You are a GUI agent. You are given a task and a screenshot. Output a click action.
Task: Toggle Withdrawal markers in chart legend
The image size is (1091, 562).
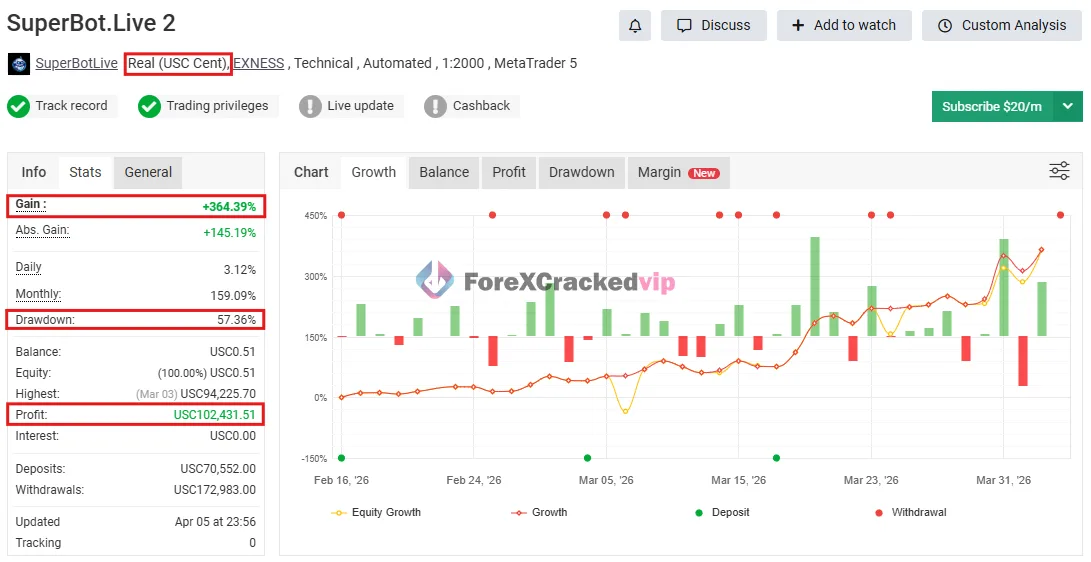(910, 512)
